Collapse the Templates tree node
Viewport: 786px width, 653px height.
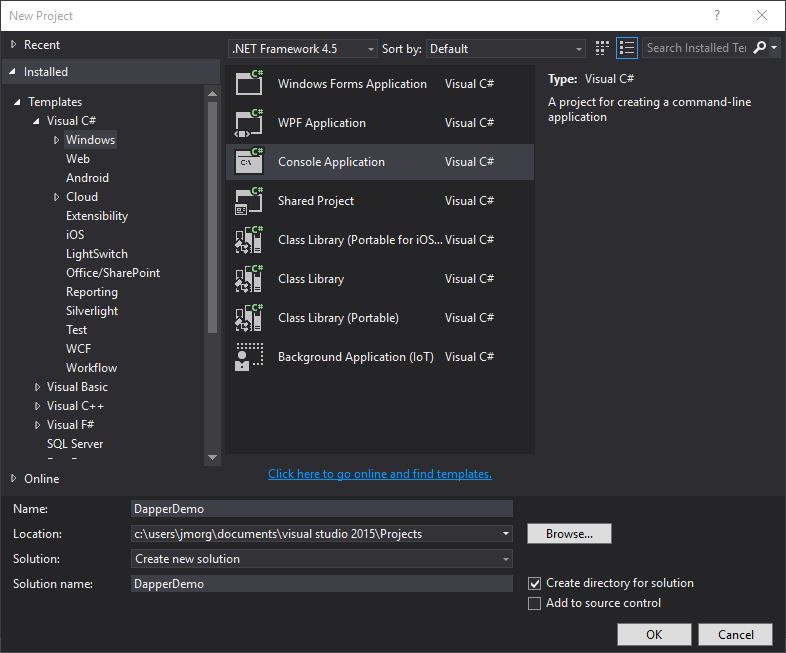tap(18, 102)
